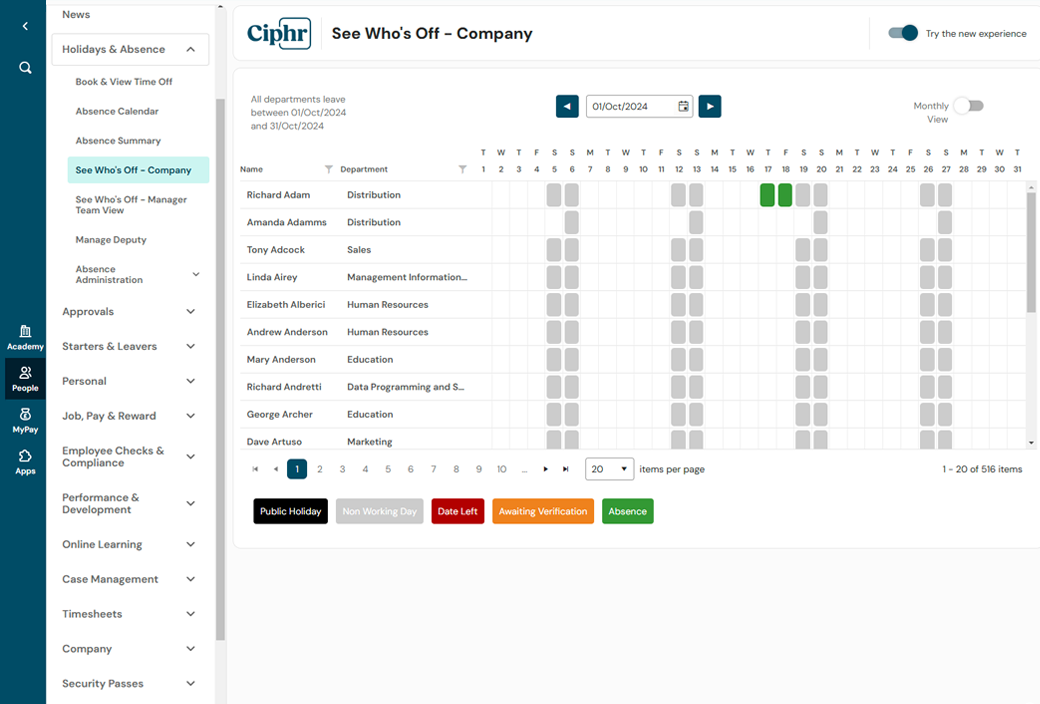1040x704 pixels.
Task: Open the search icon in sidebar
Action: coord(24,69)
